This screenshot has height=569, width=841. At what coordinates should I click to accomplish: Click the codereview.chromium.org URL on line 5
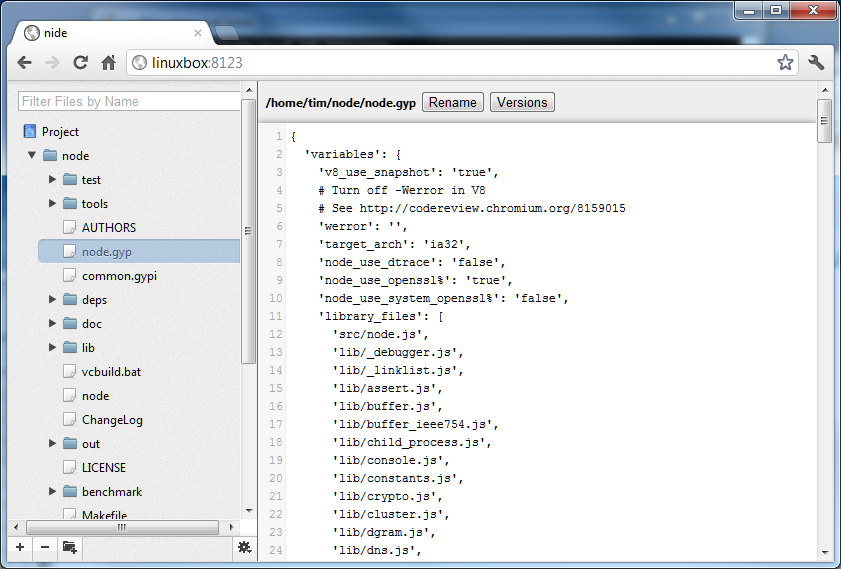pyautogui.click(x=492, y=208)
